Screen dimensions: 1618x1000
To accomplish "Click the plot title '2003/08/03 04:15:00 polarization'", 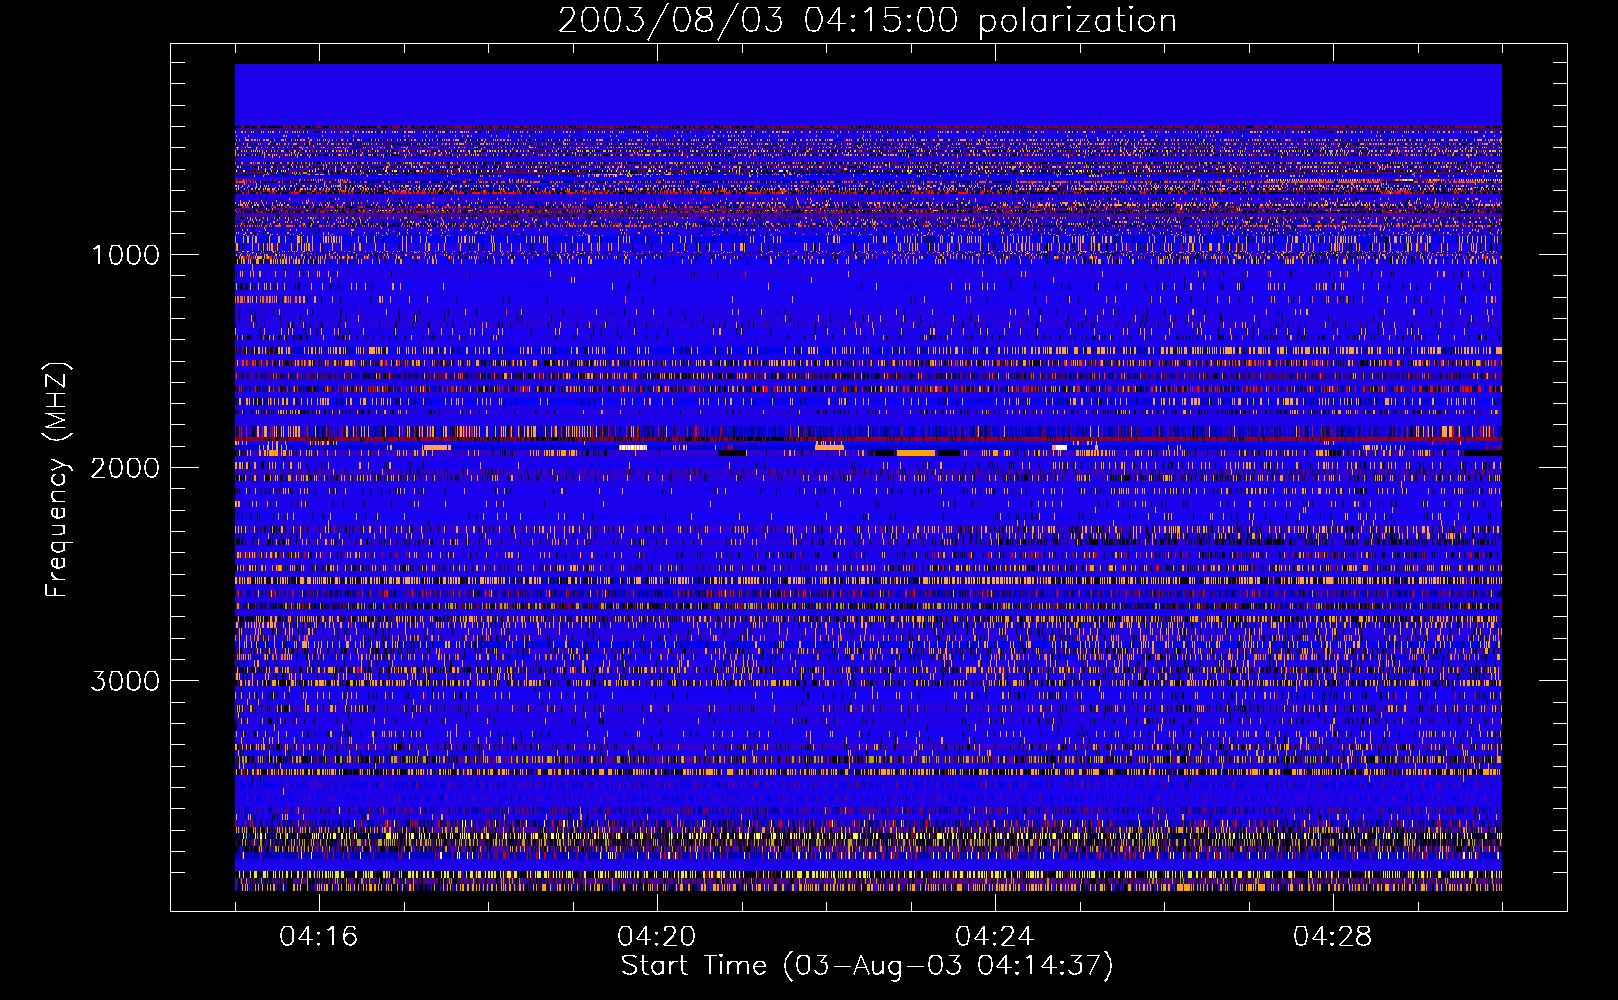I will [x=867, y=21].
